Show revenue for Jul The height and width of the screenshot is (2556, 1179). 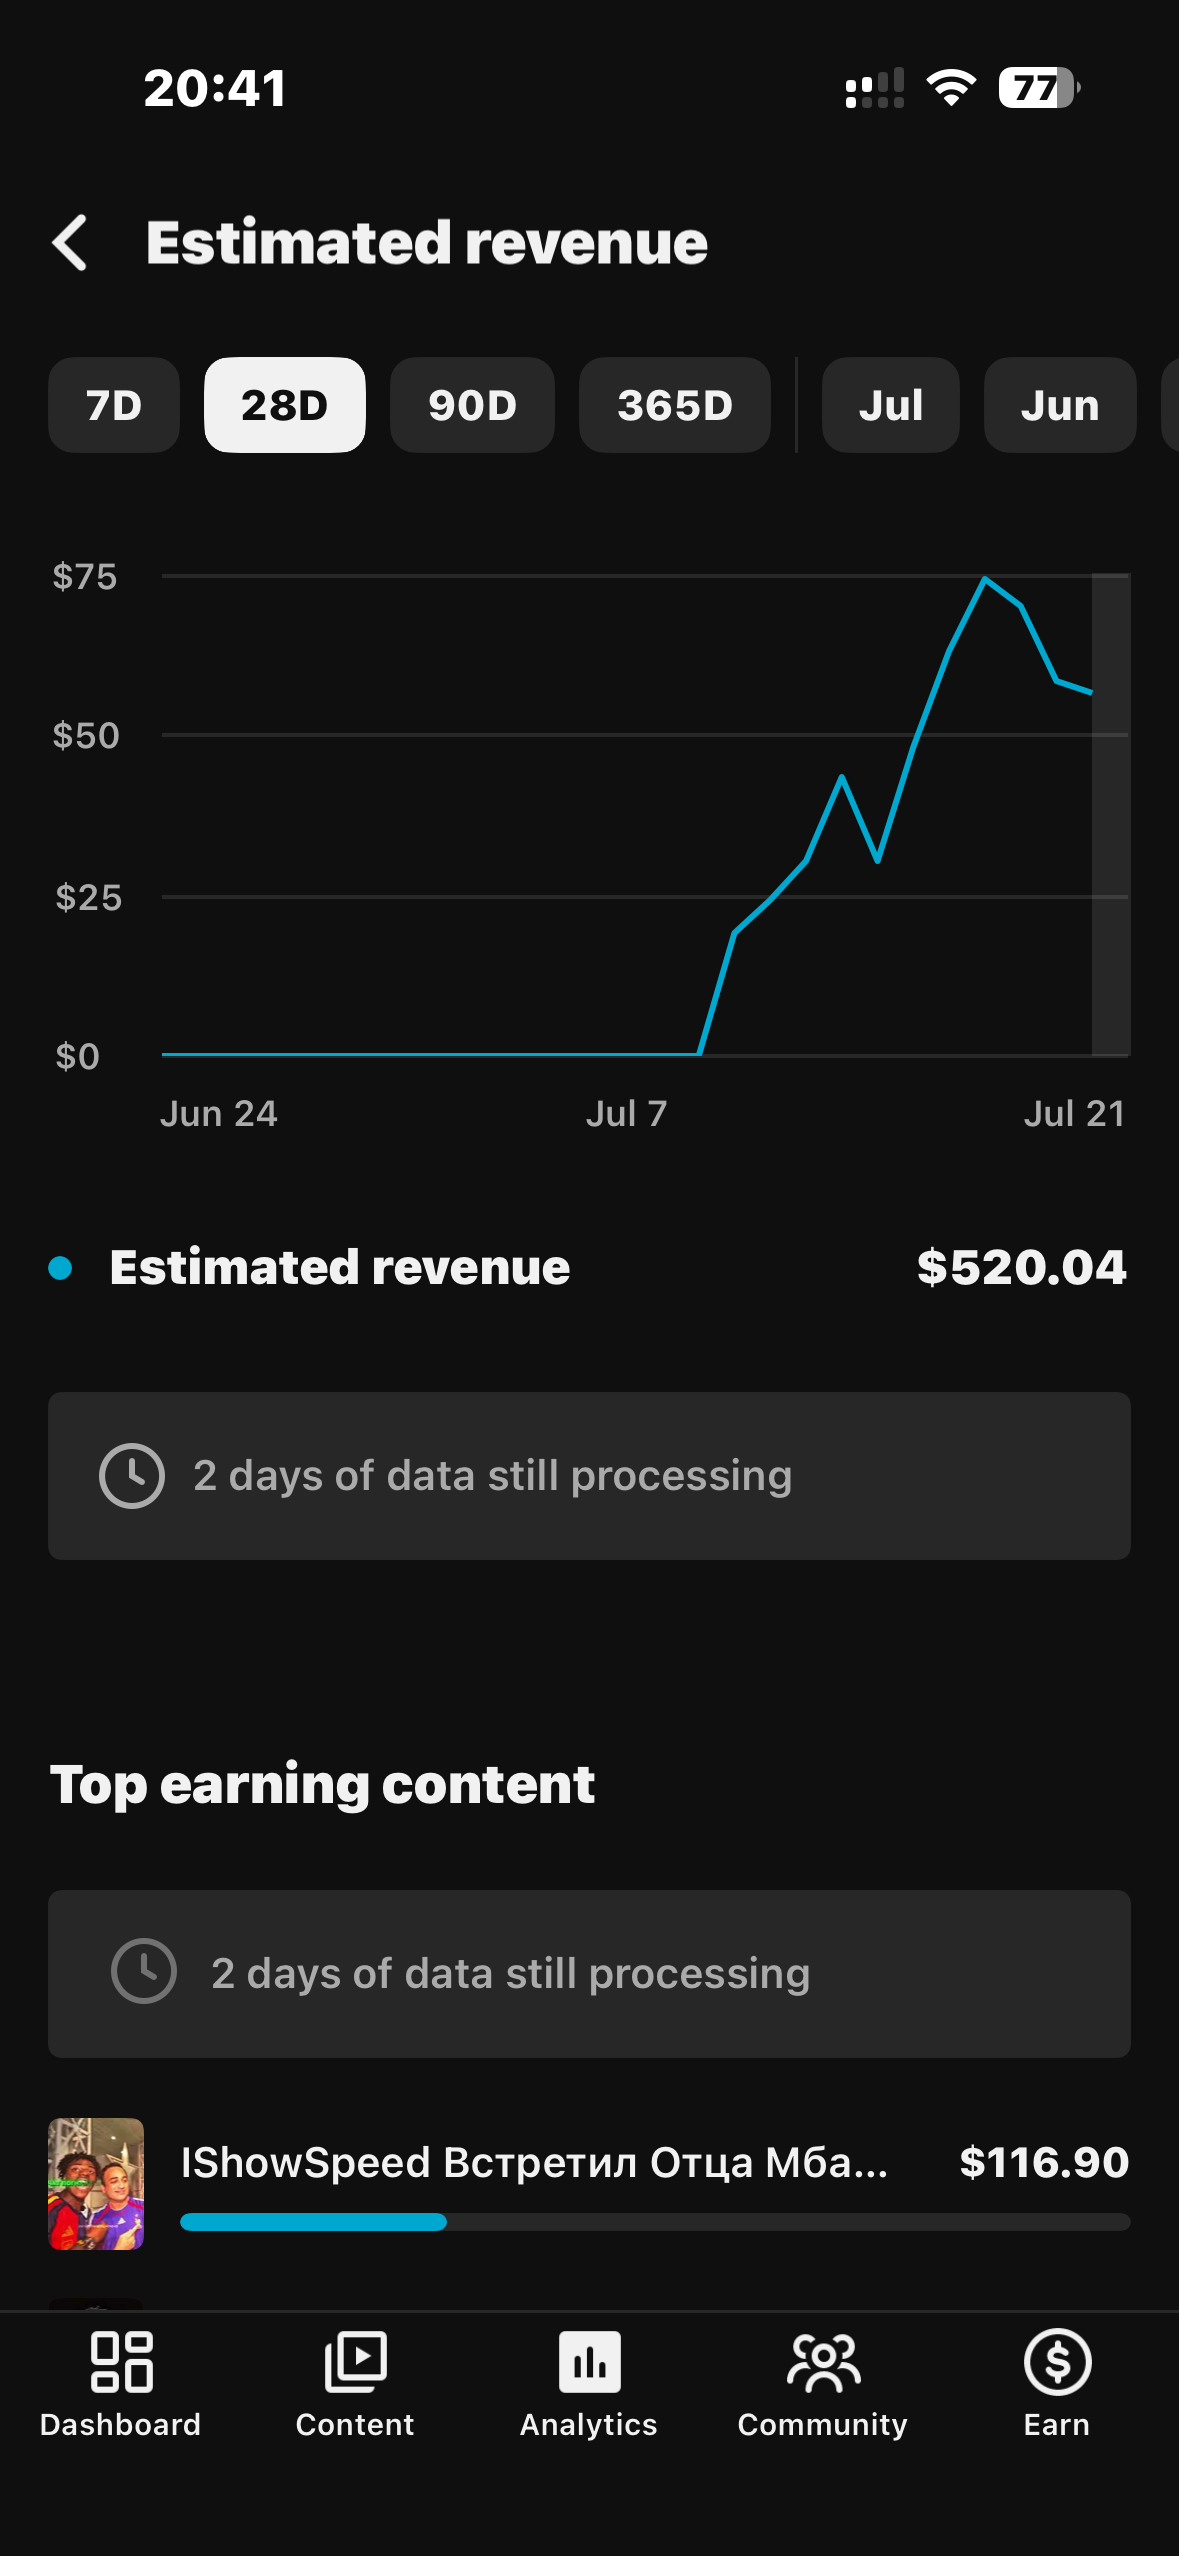pos(890,405)
